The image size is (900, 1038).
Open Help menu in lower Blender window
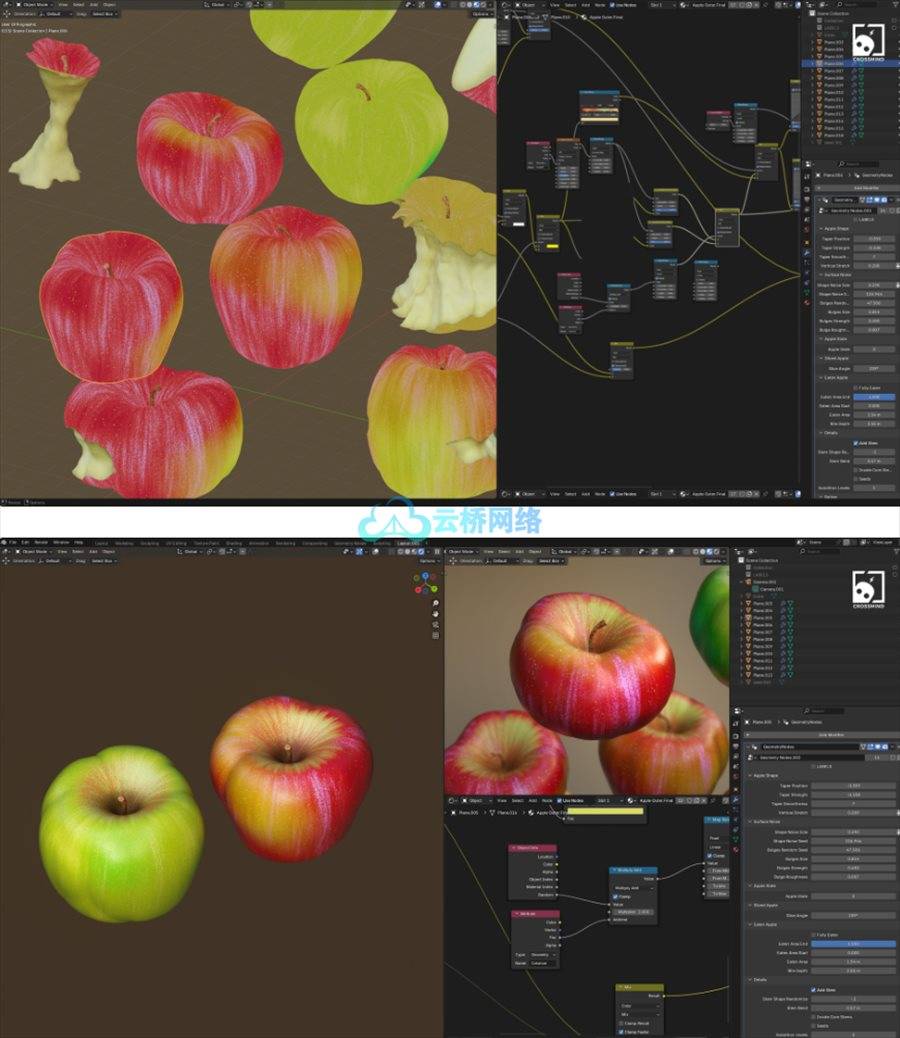click(x=78, y=542)
